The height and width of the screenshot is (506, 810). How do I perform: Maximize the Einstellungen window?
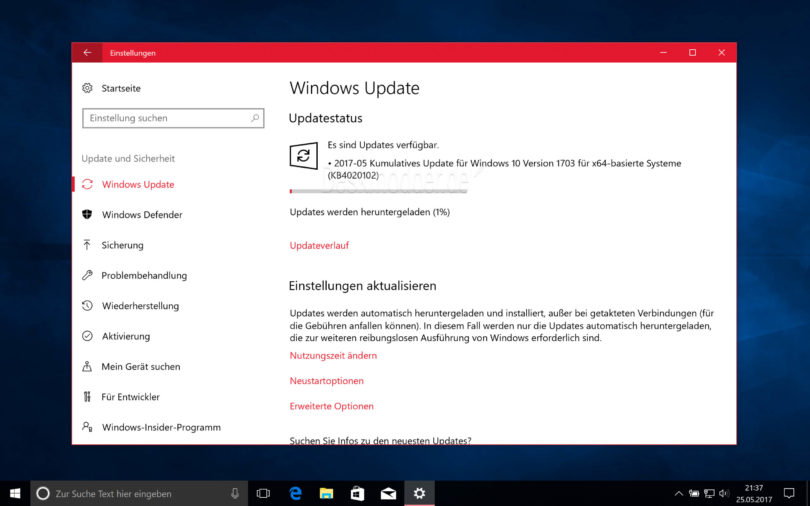tap(693, 53)
